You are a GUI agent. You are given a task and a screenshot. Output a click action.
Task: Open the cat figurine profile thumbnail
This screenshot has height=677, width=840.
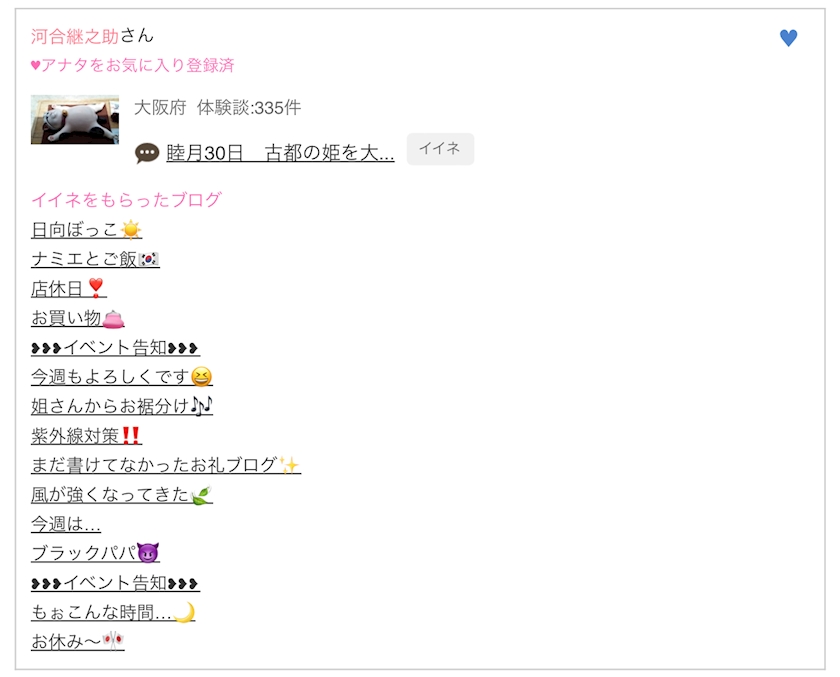(x=75, y=119)
